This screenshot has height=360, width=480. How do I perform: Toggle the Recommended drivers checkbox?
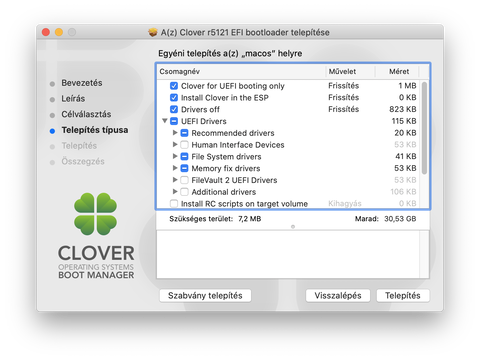184,133
